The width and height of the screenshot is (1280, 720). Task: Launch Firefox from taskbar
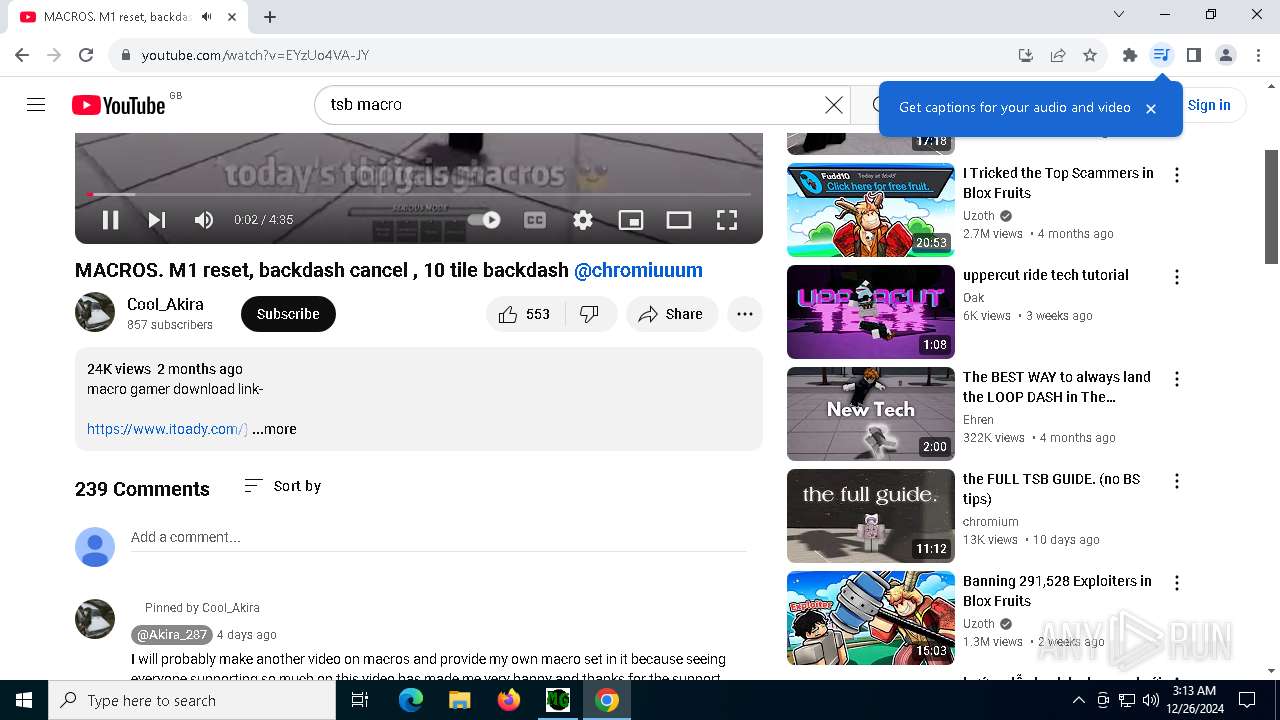[509, 700]
